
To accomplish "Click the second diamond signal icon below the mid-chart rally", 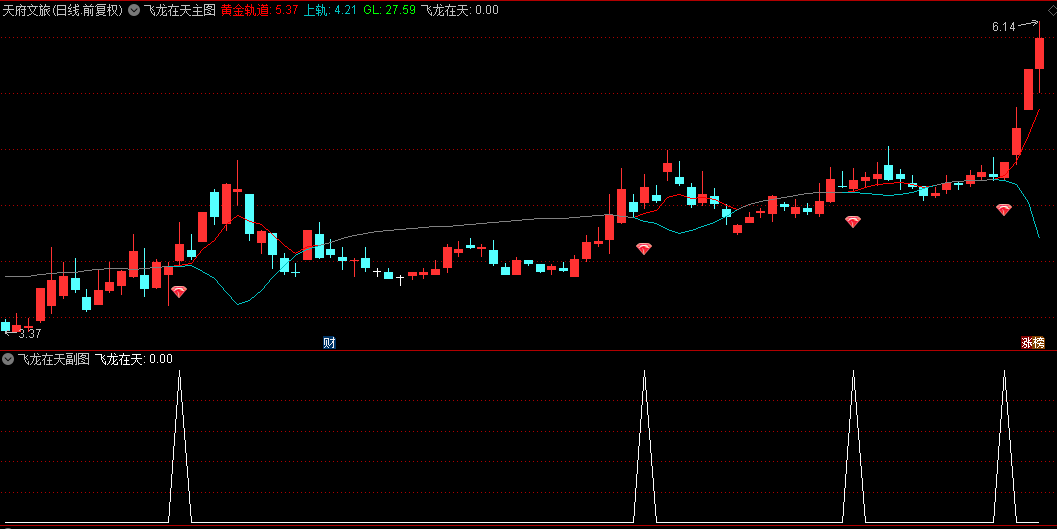I will [x=644, y=249].
